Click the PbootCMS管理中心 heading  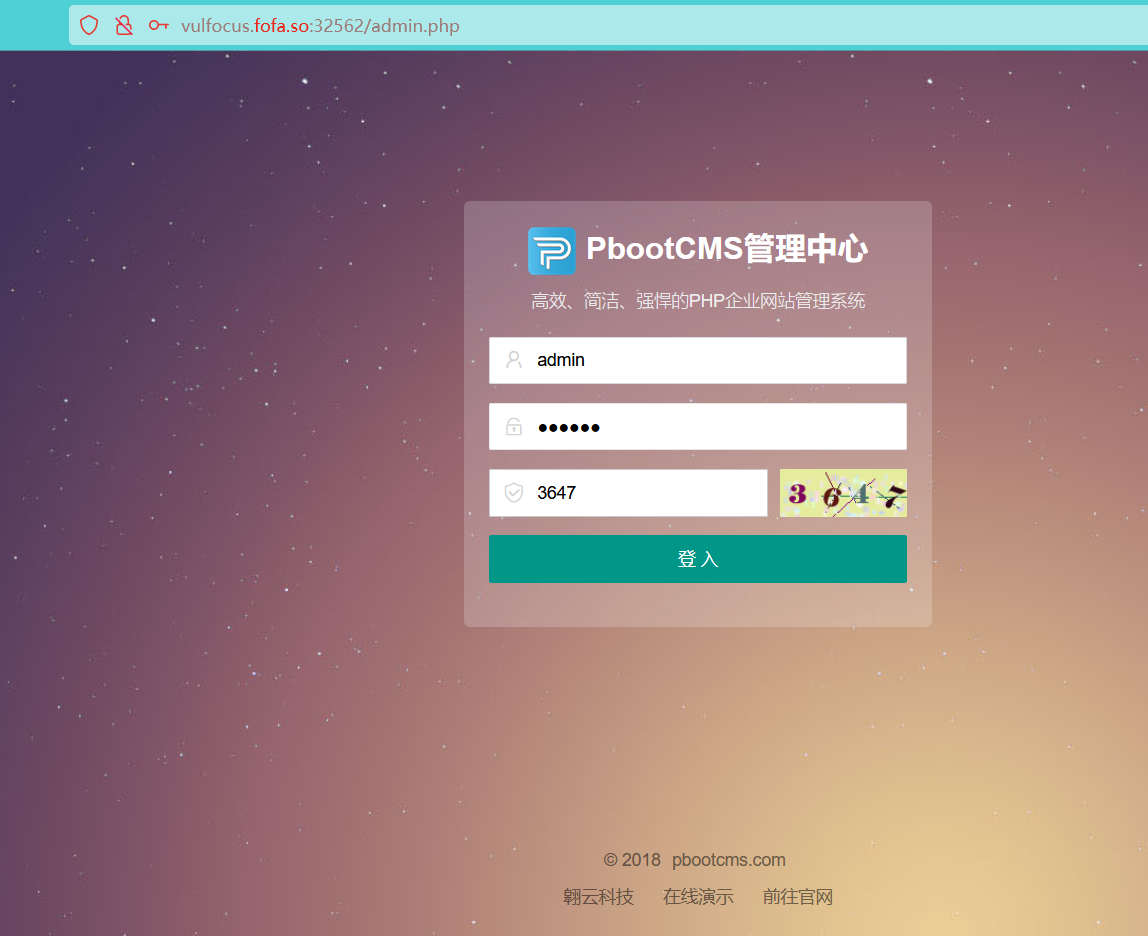click(726, 250)
